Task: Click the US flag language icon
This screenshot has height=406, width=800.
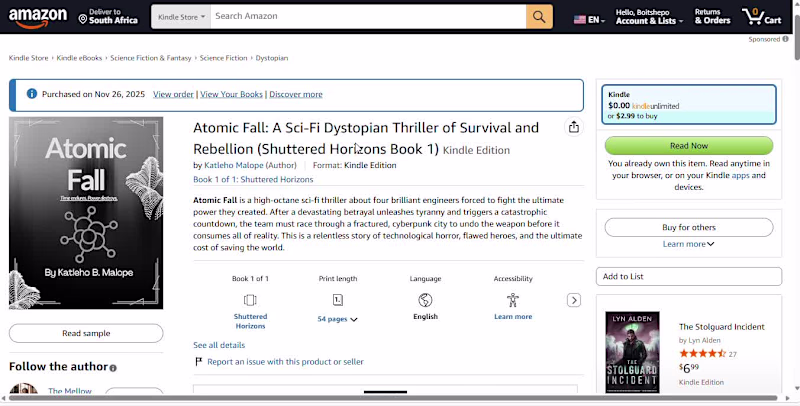Action: point(580,20)
